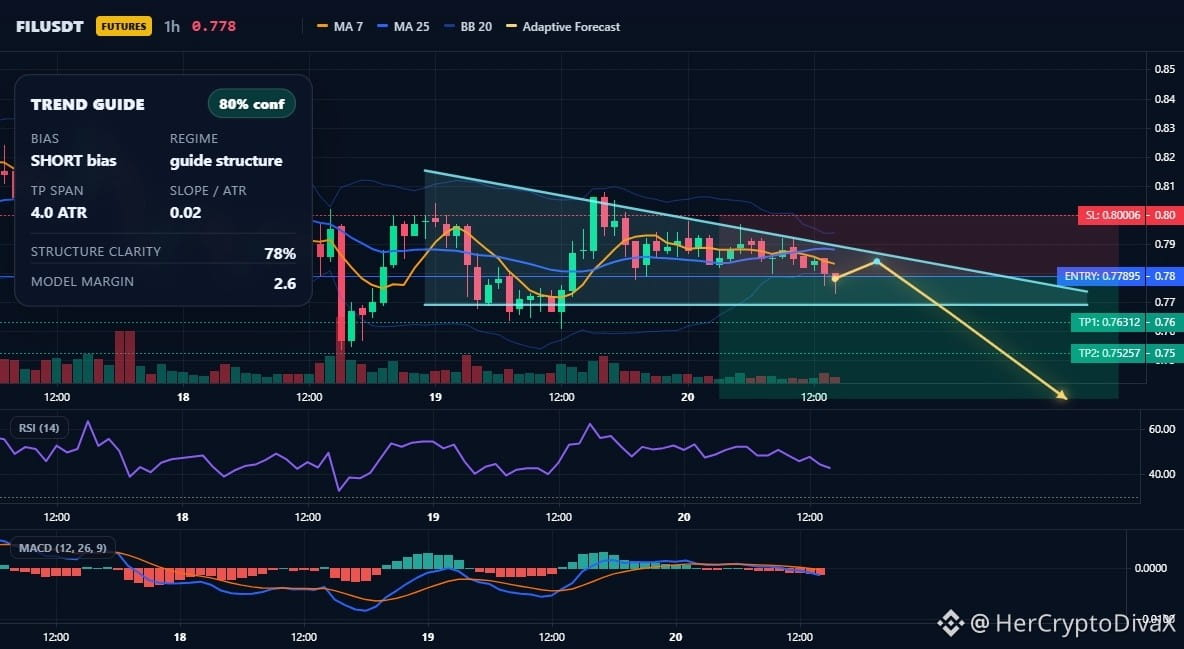Click the MACD (12, 26, 9) indicator label
The image size is (1184, 649).
[x=63, y=548]
